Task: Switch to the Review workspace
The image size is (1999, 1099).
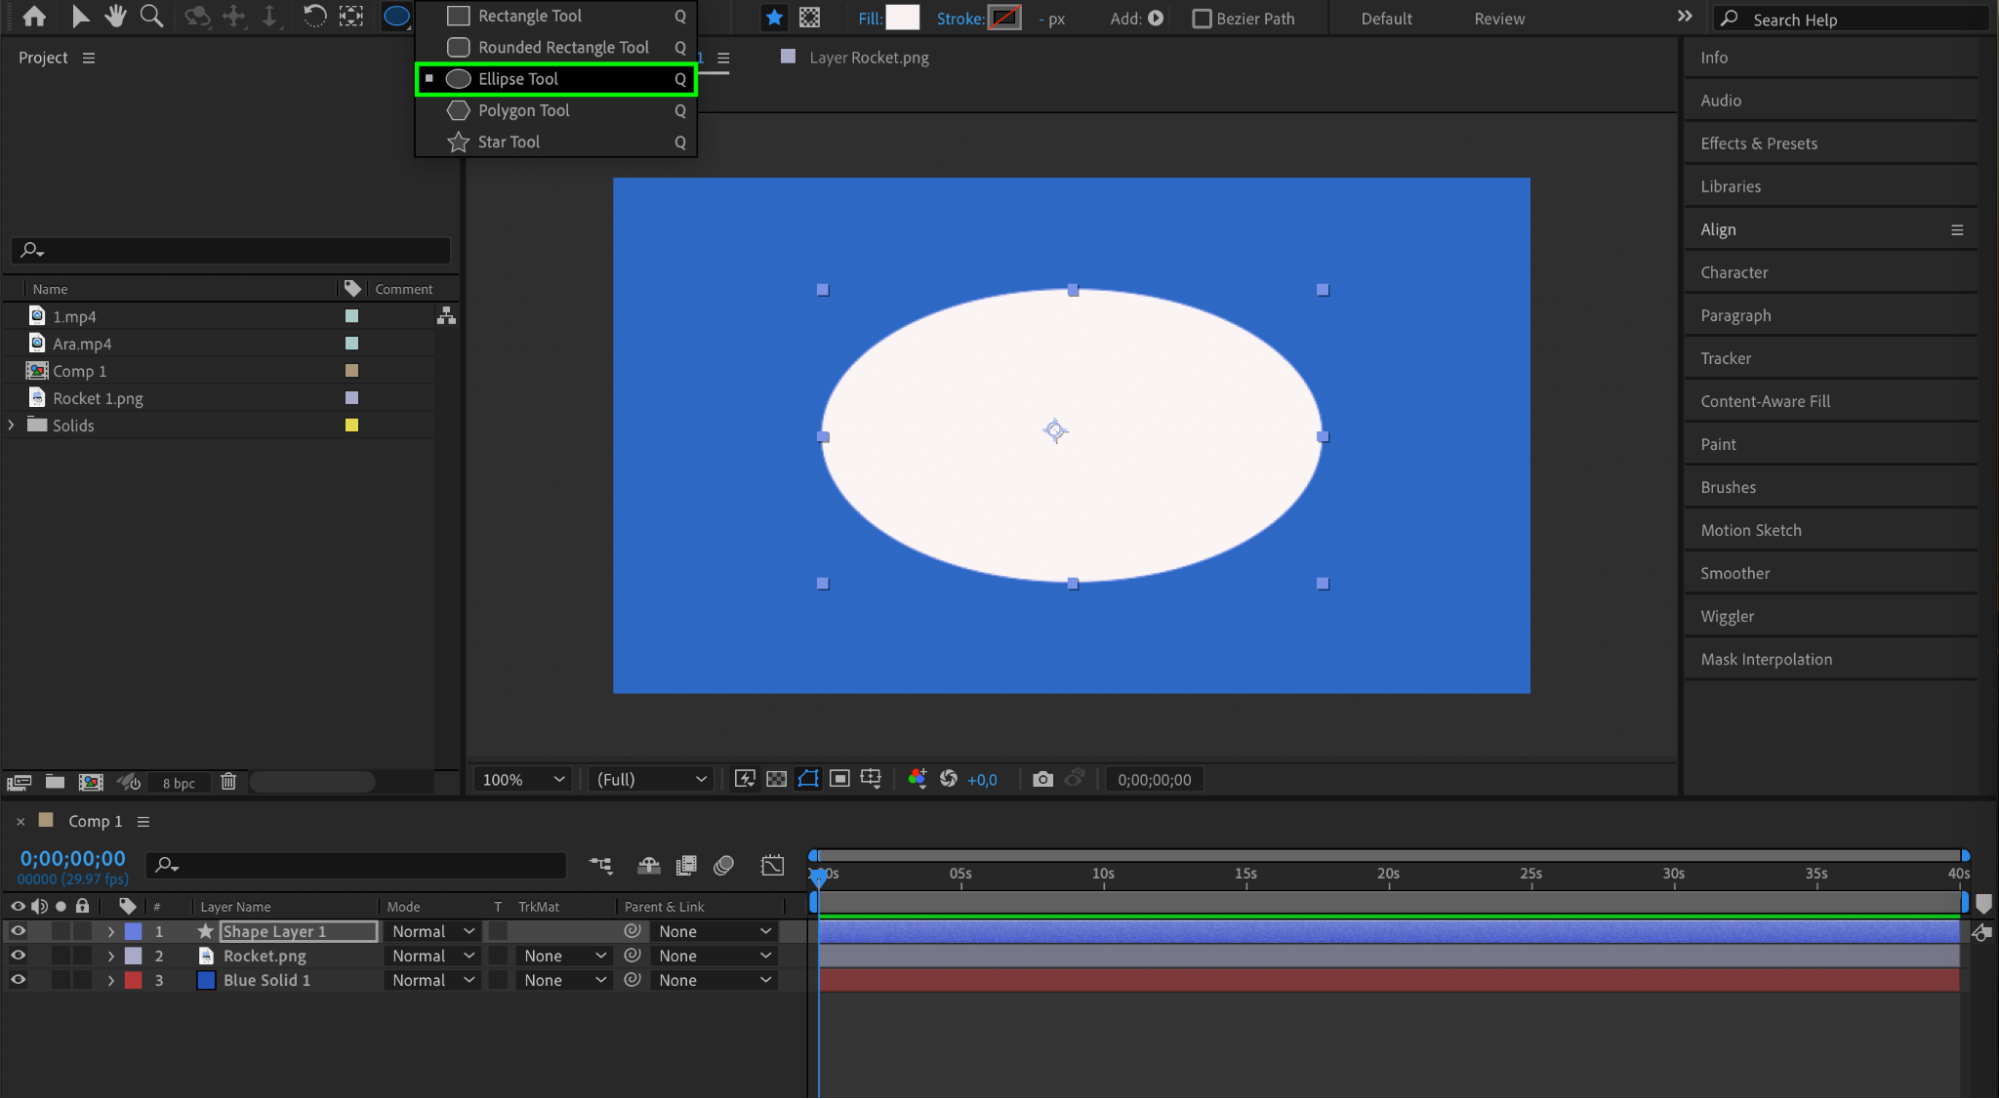Action: pos(1498,18)
